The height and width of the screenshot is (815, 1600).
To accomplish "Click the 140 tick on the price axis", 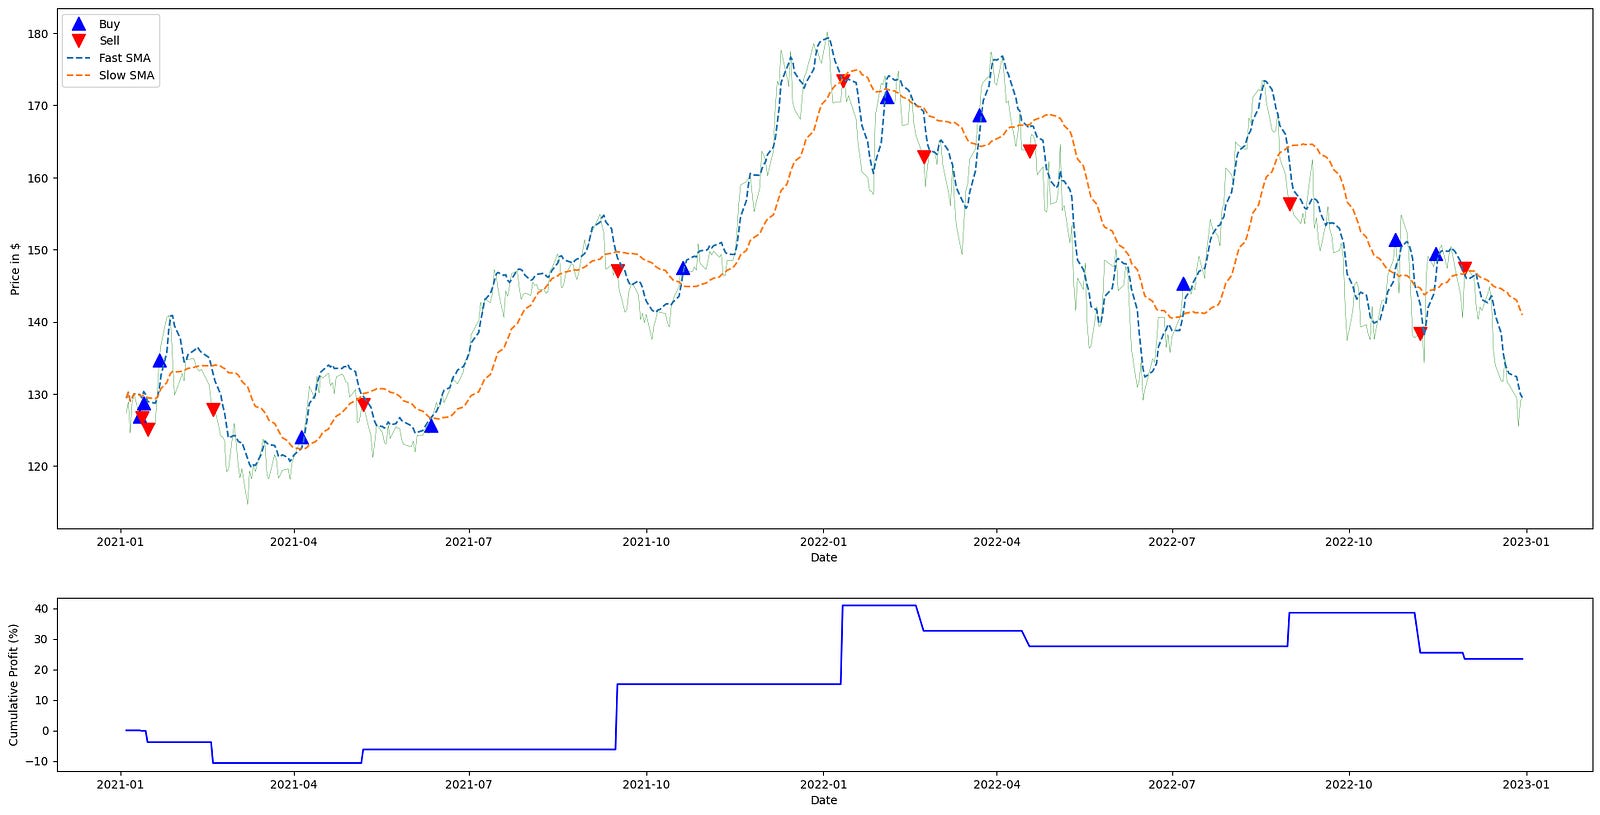I will coord(38,323).
